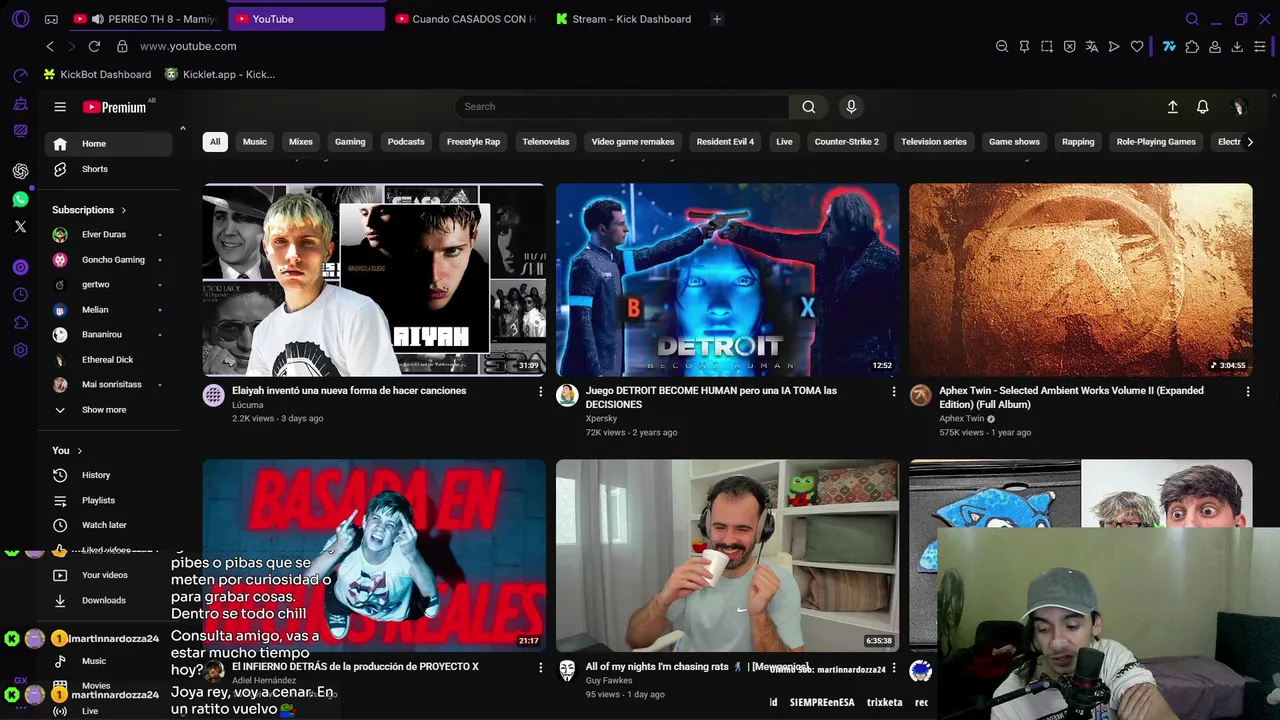Open Detroit Become Human video thumbnail
Image resolution: width=1280 pixels, height=720 pixels.
727,280
